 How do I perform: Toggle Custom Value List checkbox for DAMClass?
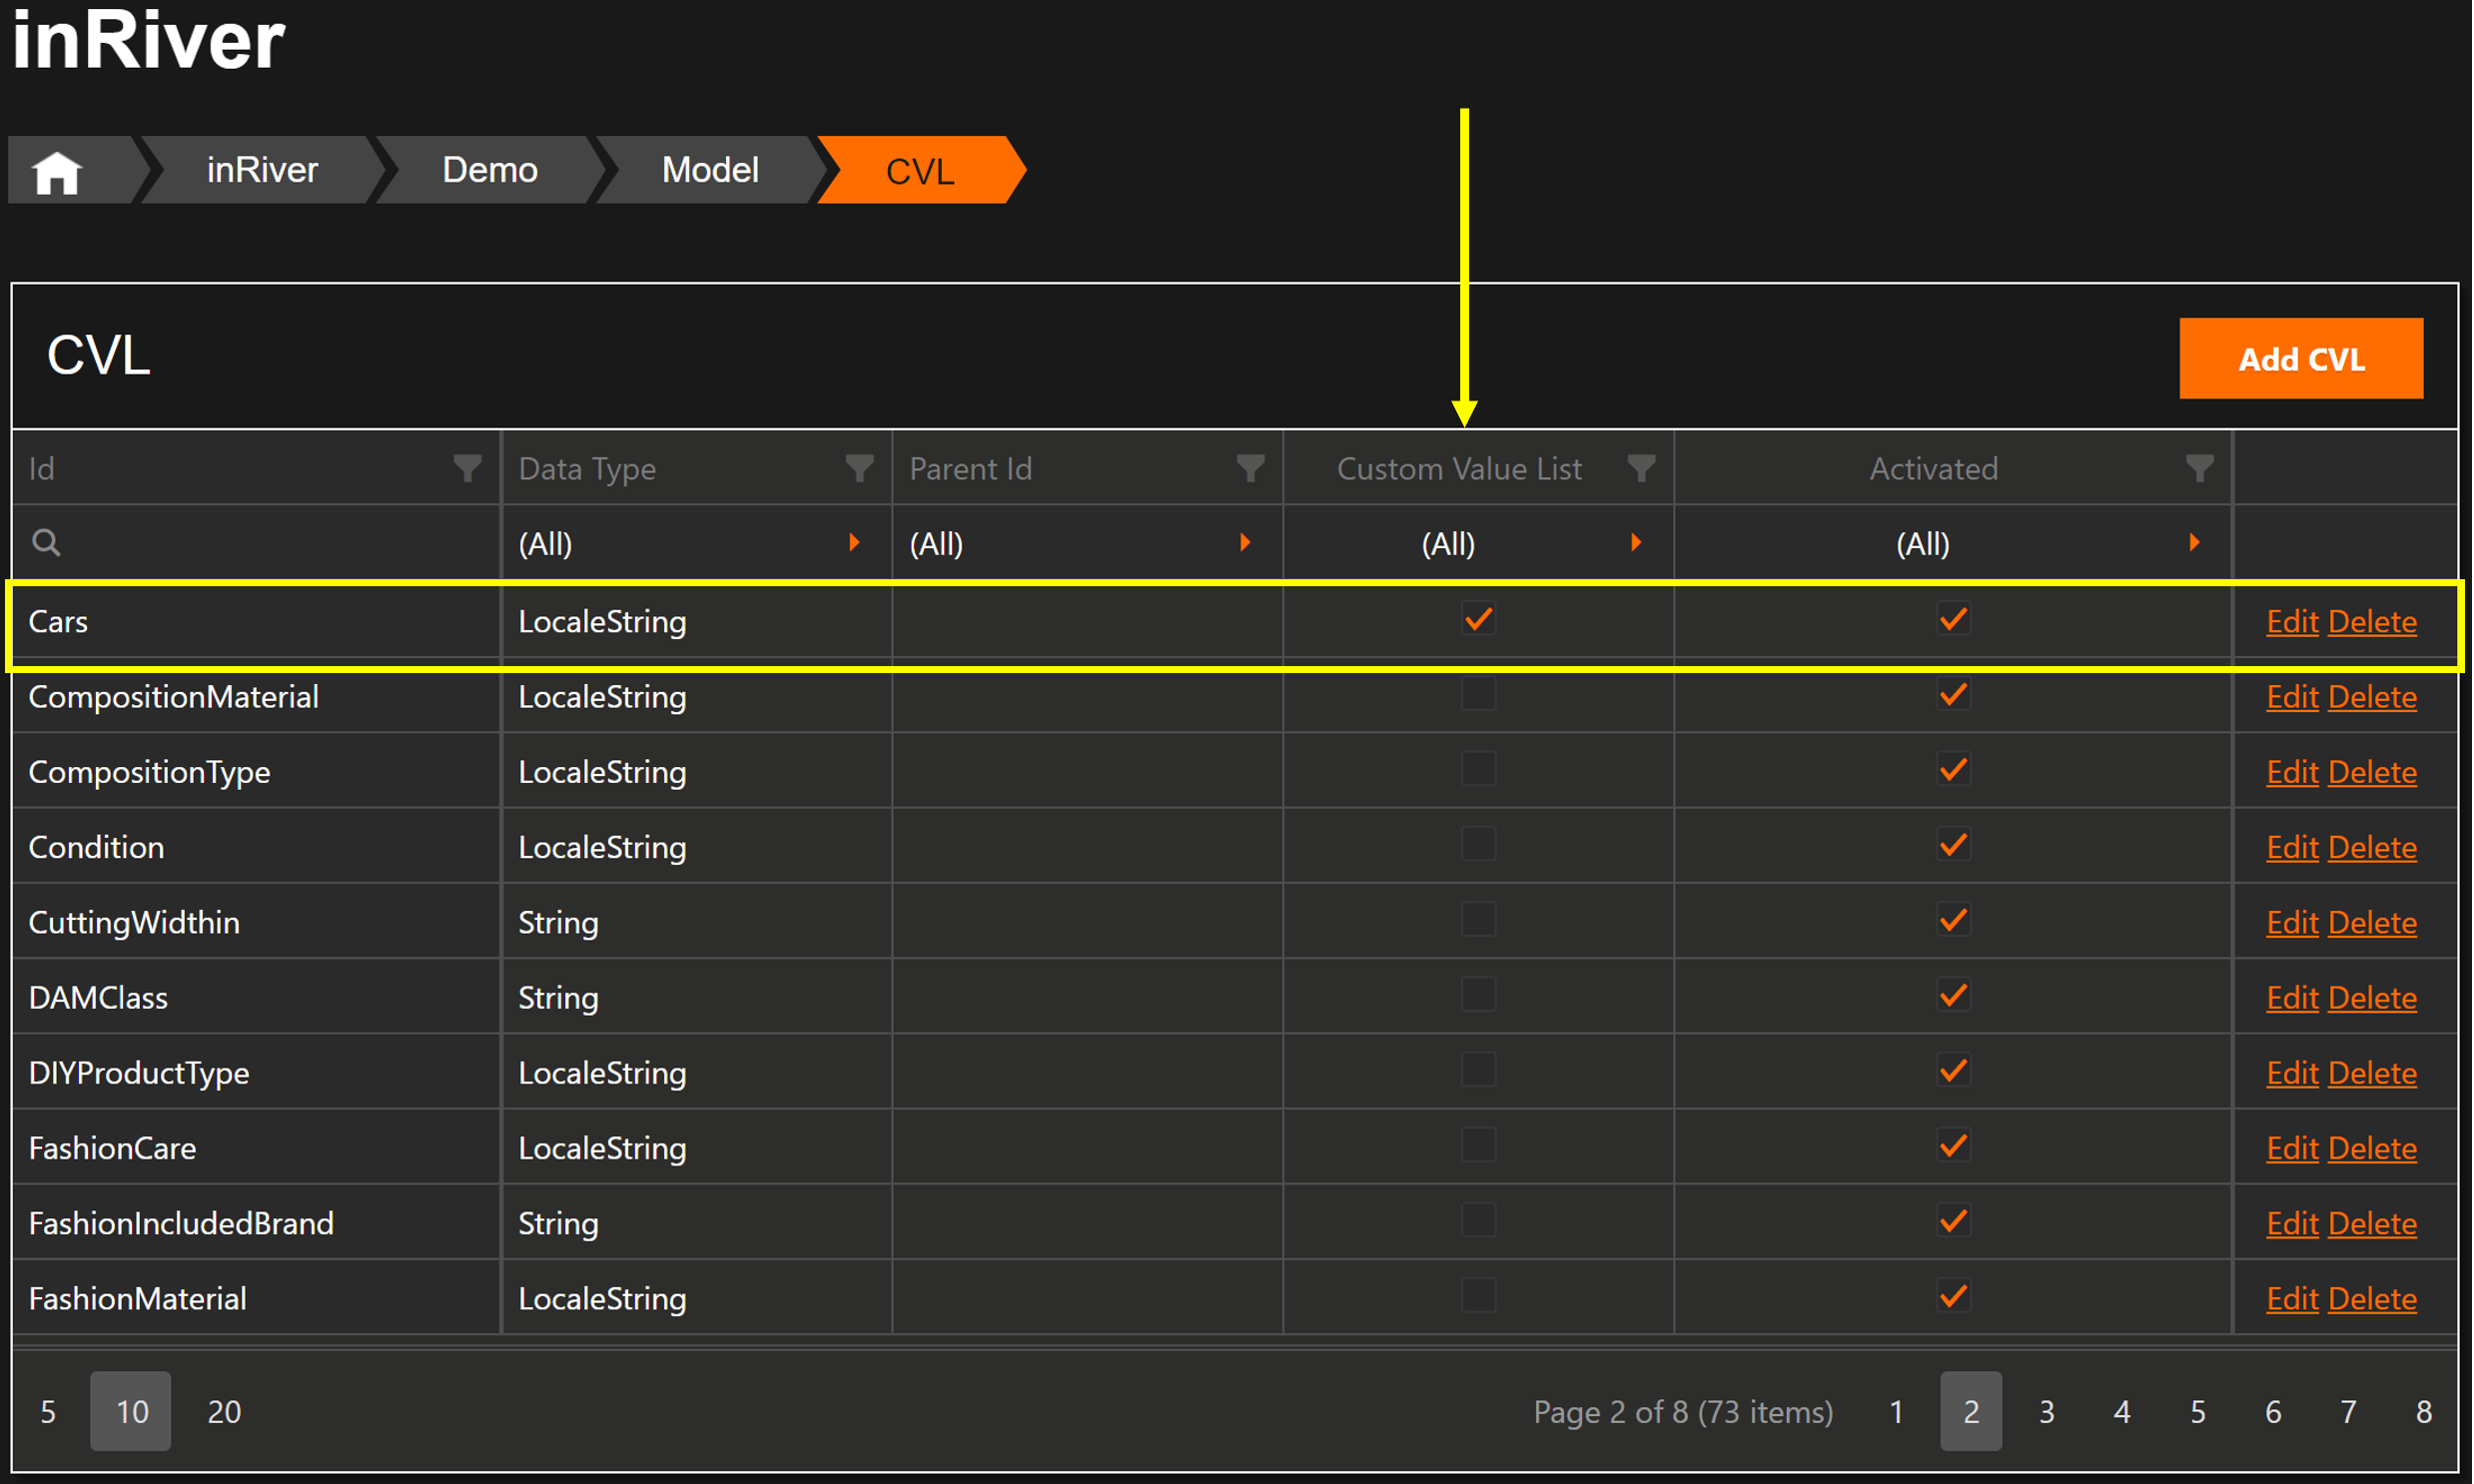(1479, 996)
